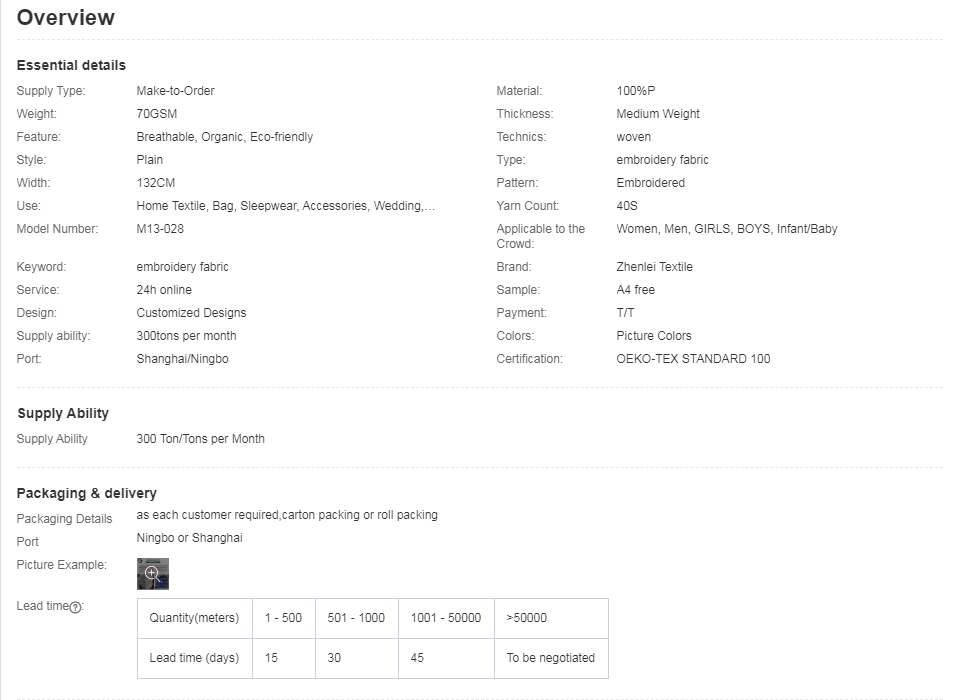Click the OEKO-TEX STANDARD 100 certification value
The image size is (958, 700).
point(693,359)
